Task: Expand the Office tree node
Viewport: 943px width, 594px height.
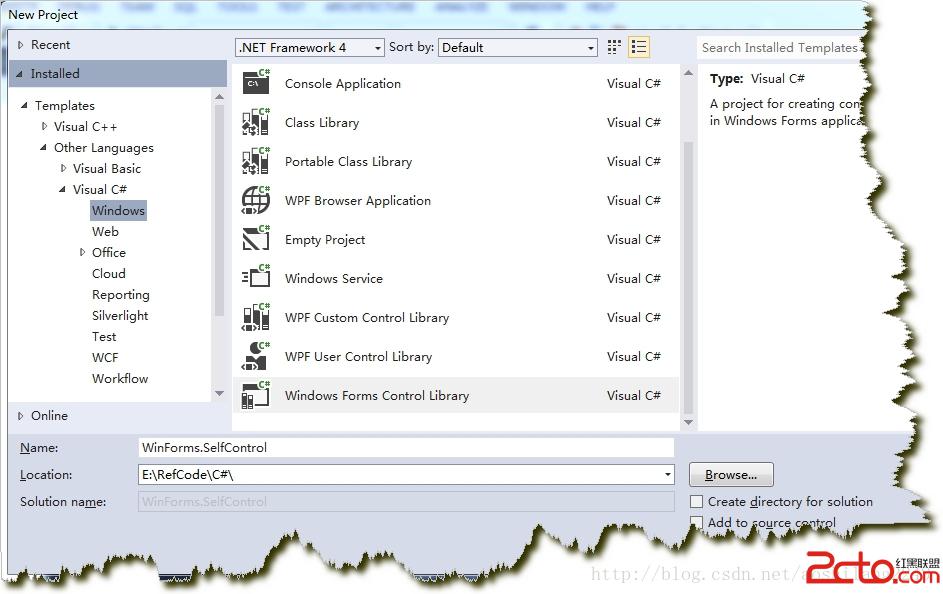Action: coord(82,253)
